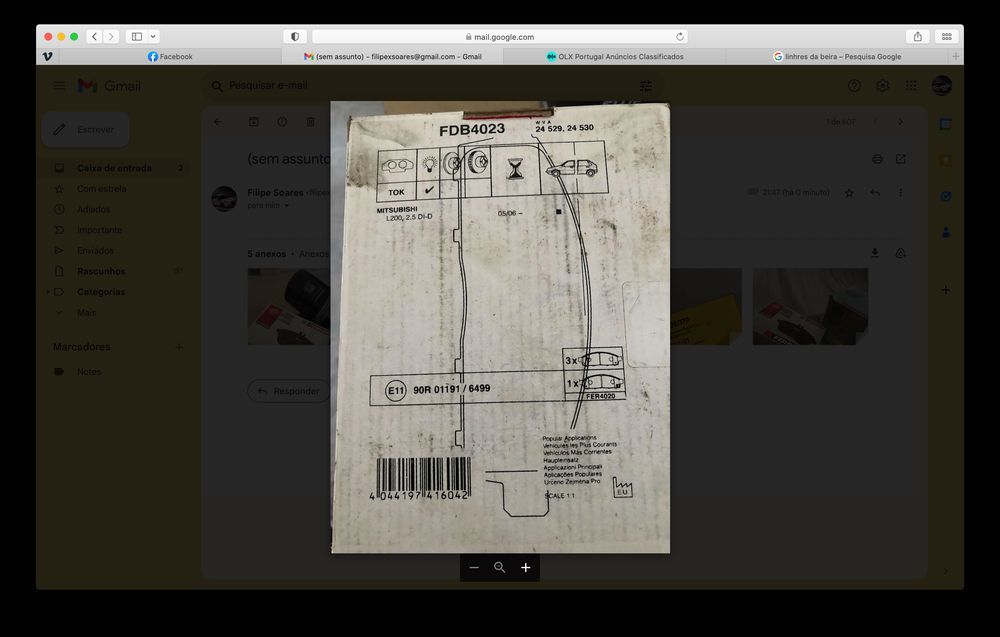
Task: Open sender Filipe Soares avatar
Action: point(224,198)
